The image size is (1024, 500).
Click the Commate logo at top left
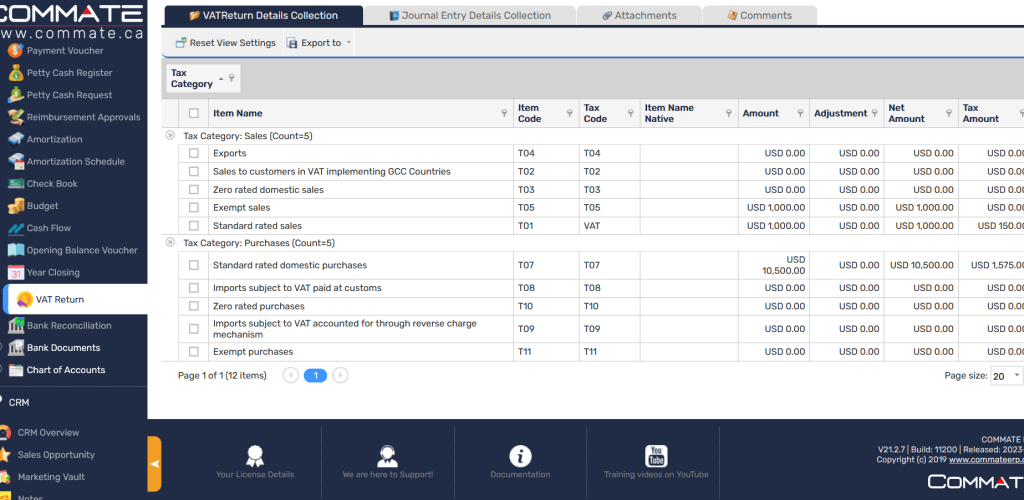[72, 20]
